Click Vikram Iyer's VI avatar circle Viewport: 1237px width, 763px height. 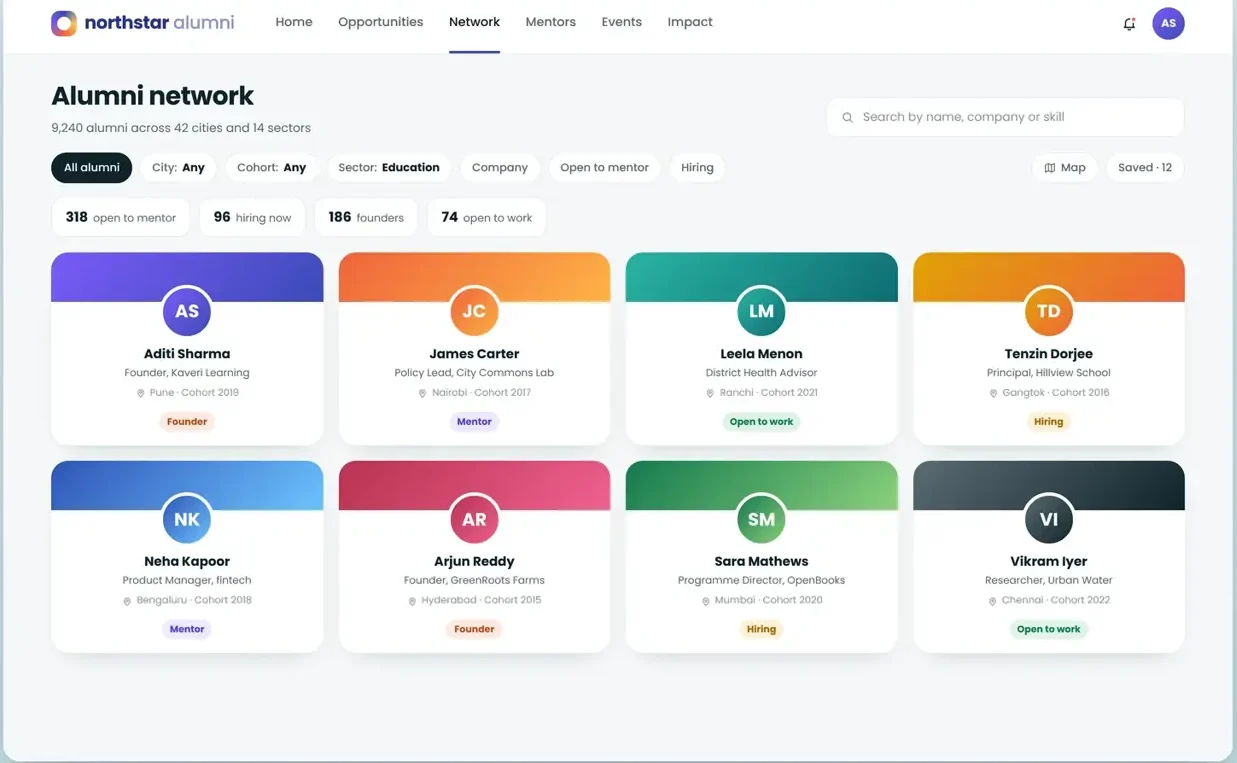(1049, 519)
